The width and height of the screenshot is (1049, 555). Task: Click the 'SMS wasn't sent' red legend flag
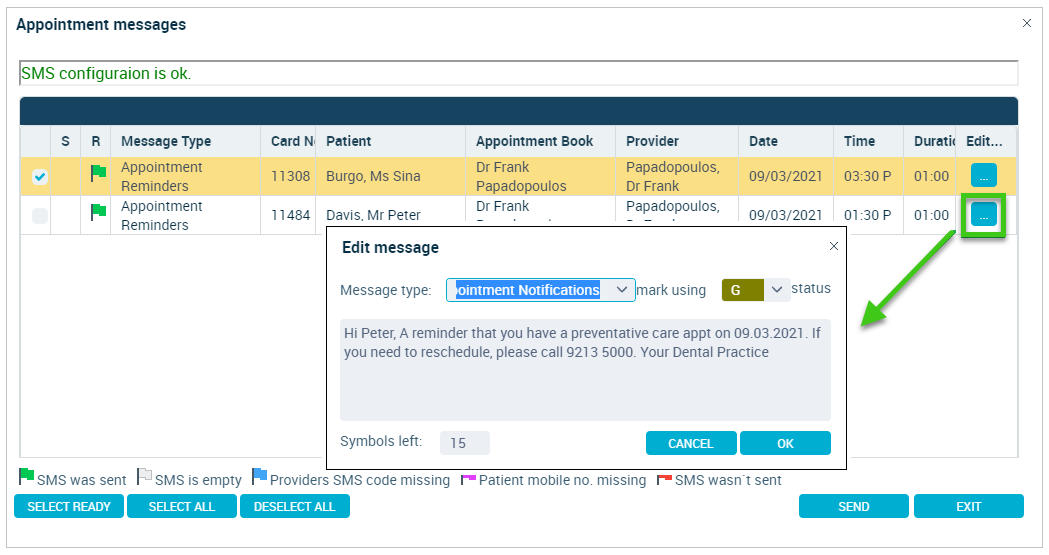click(x=664, y=479)
